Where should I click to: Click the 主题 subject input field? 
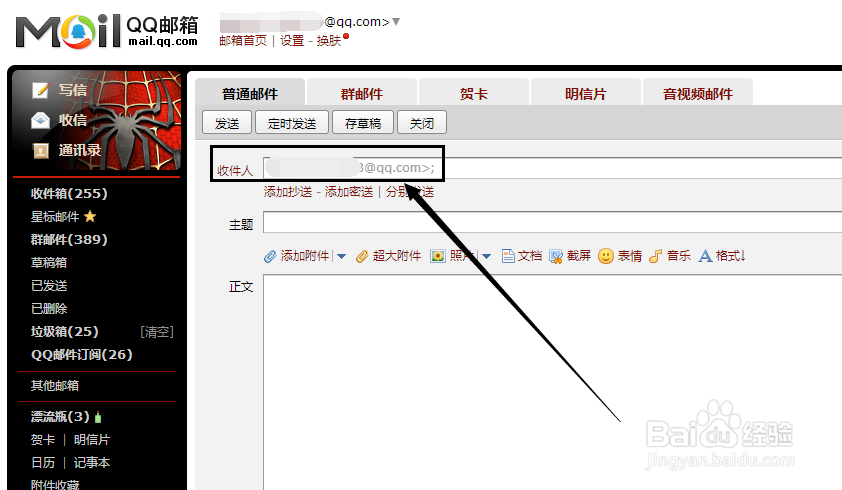553,222
